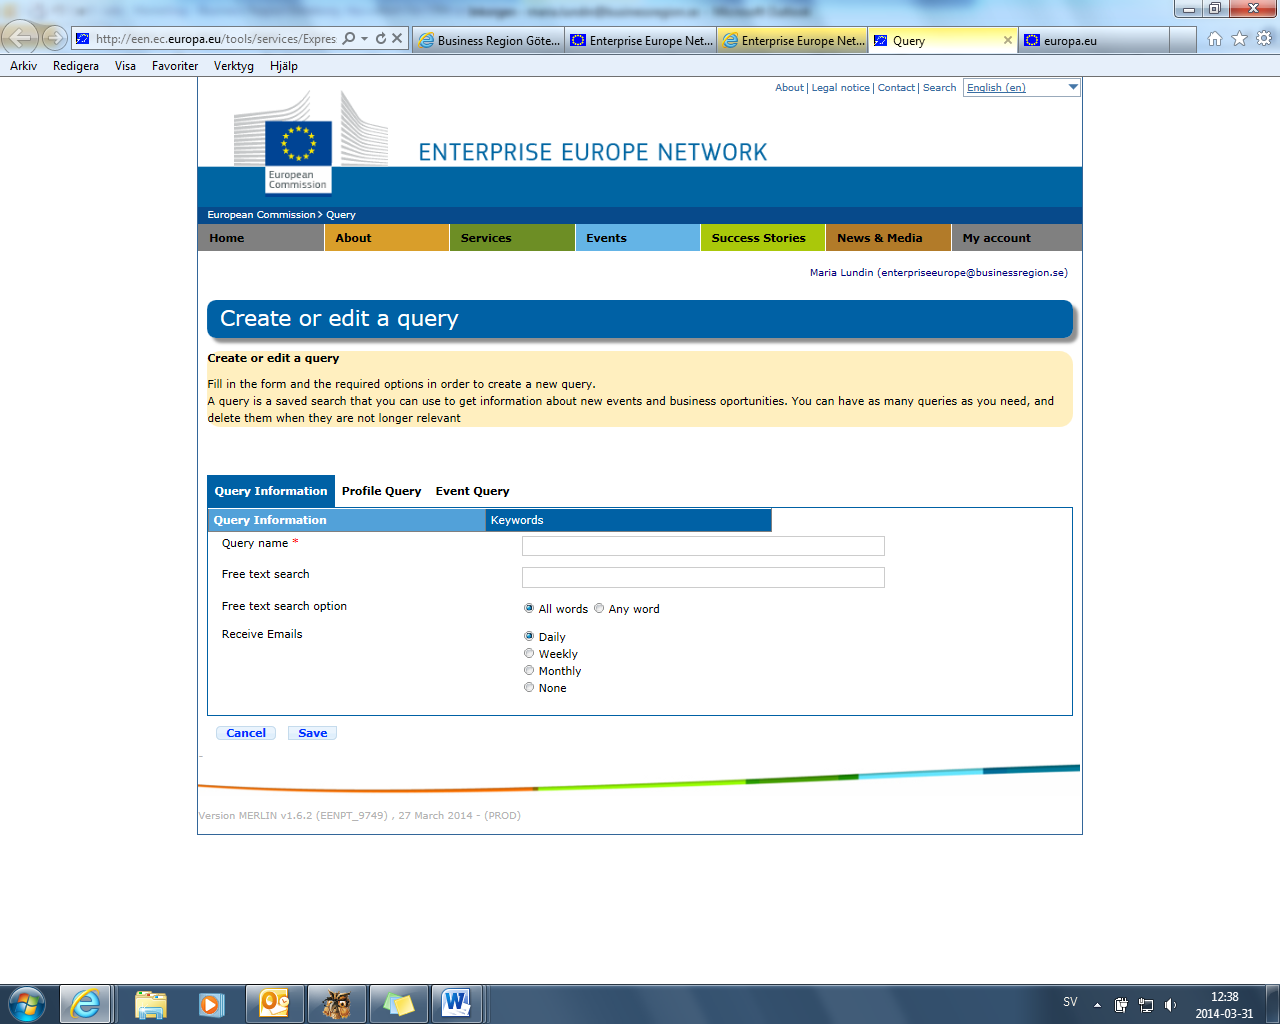Open the About navigation item
Viewport: 1280px width, 1024px height.
387,238
